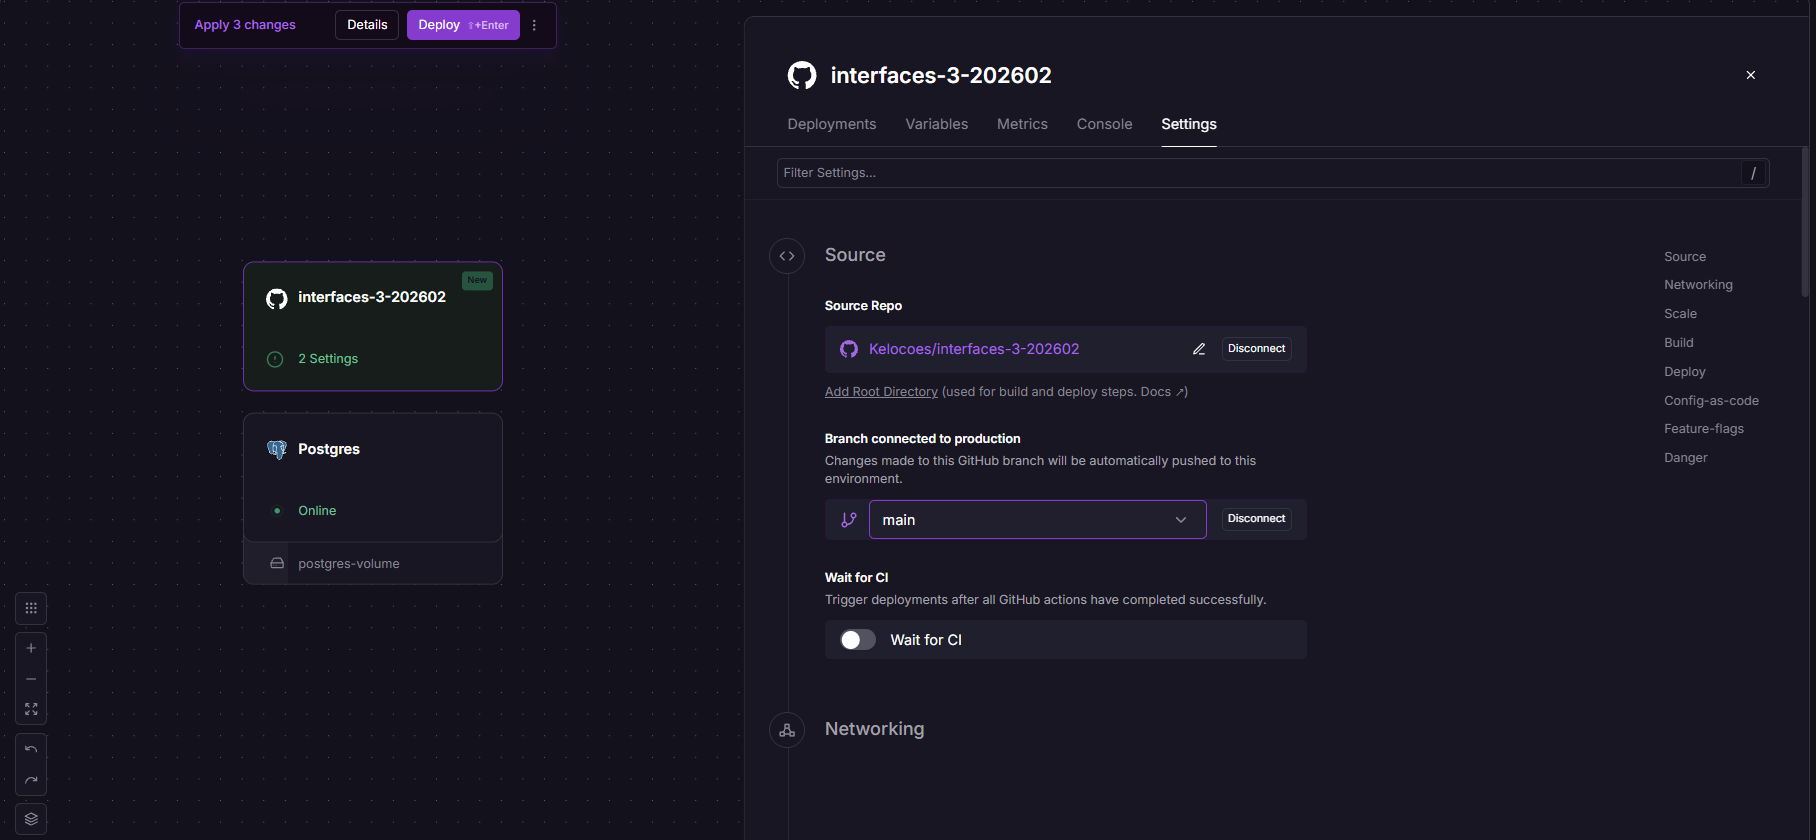This screenshot has width=1816, height=840.
Task: Zoom in on canvas with plus icon
Action: point(31,648)
